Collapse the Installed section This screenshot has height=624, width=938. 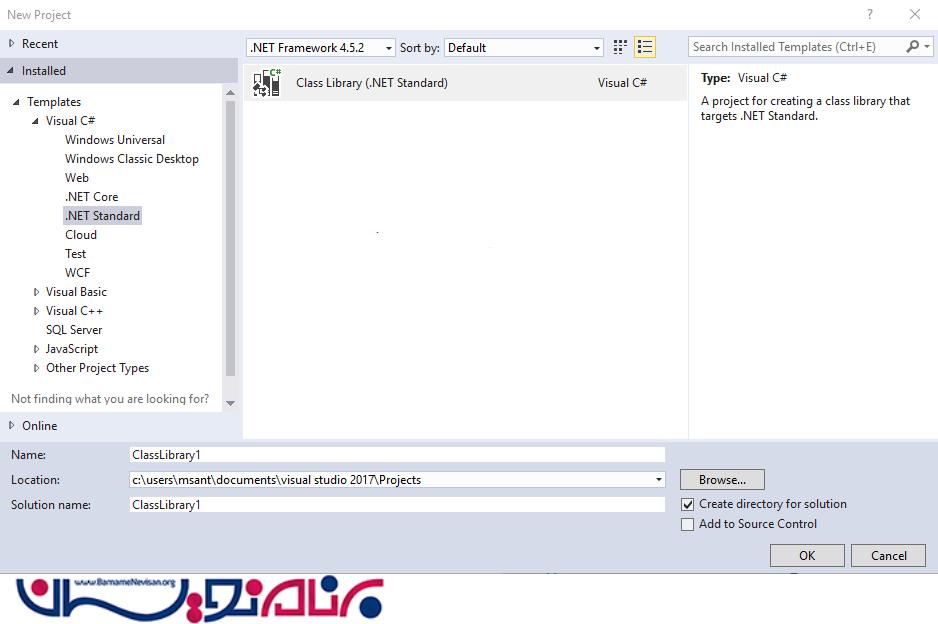10,71
